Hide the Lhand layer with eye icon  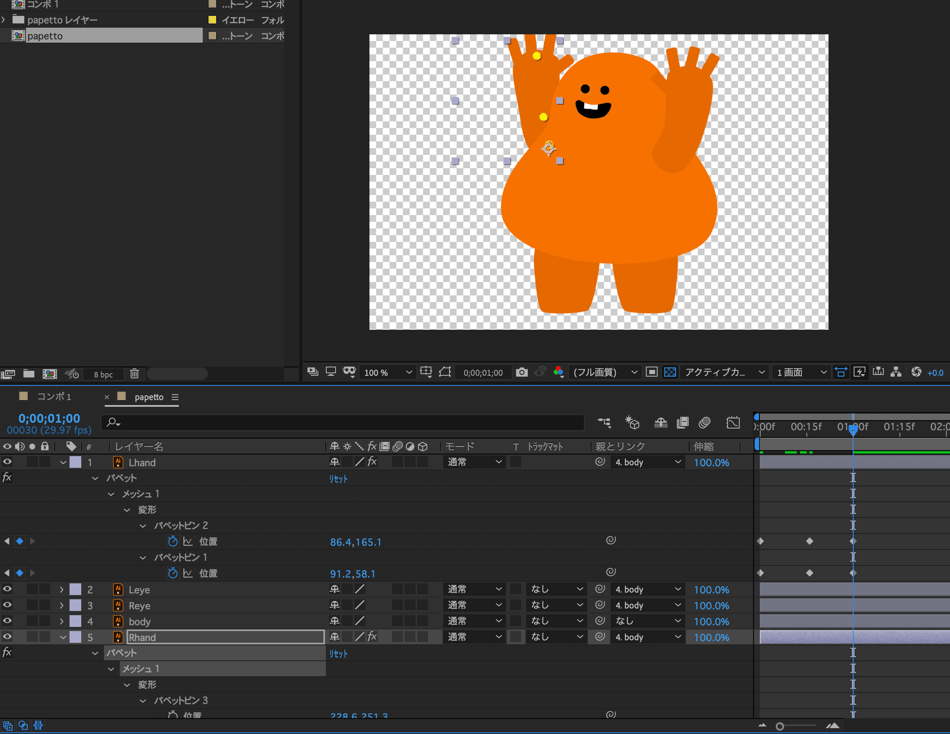point(7,462)
